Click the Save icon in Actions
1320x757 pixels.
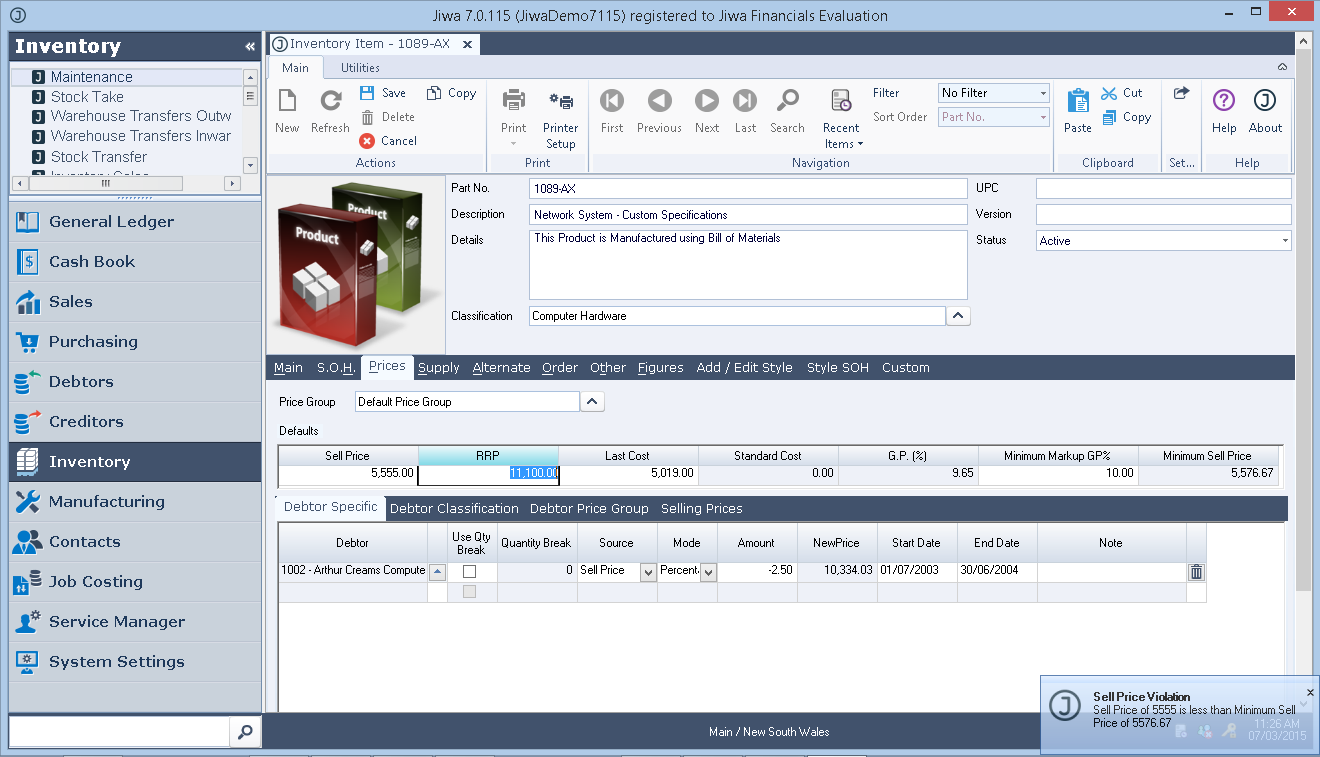tap(368, 93)
